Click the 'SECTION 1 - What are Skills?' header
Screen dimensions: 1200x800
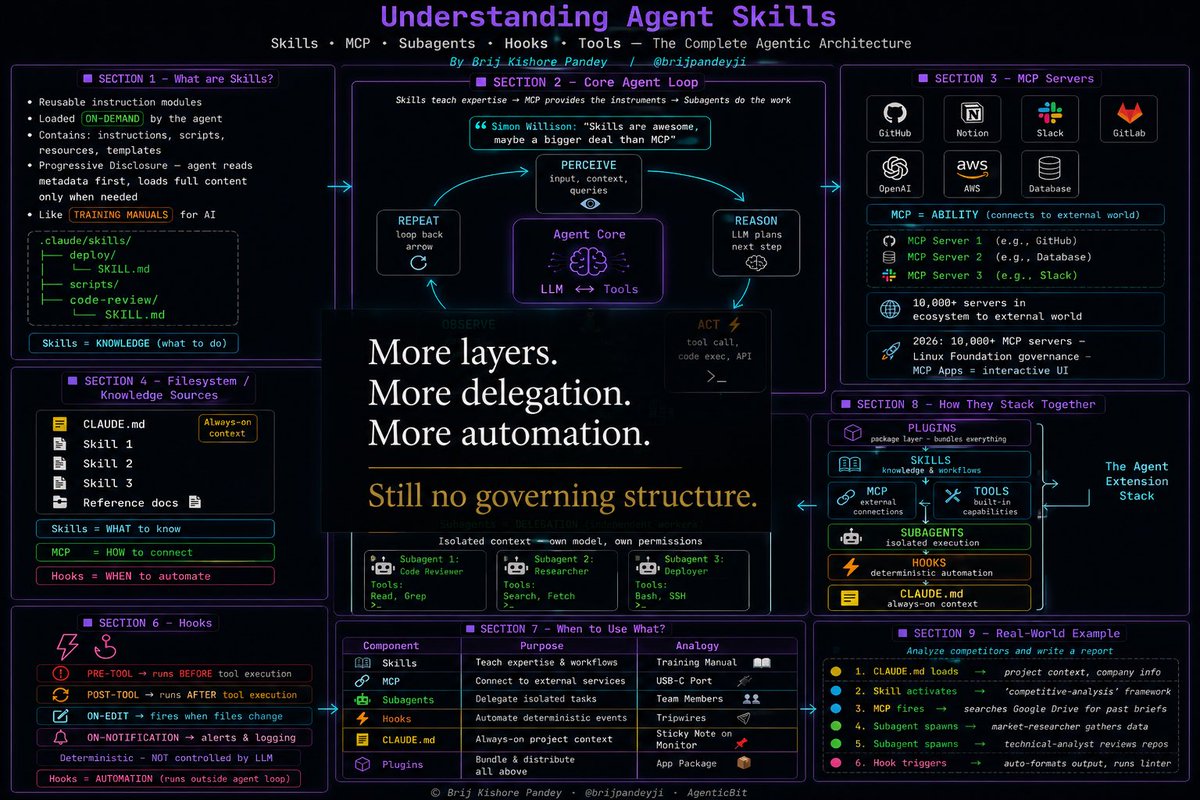coord(177,79)
